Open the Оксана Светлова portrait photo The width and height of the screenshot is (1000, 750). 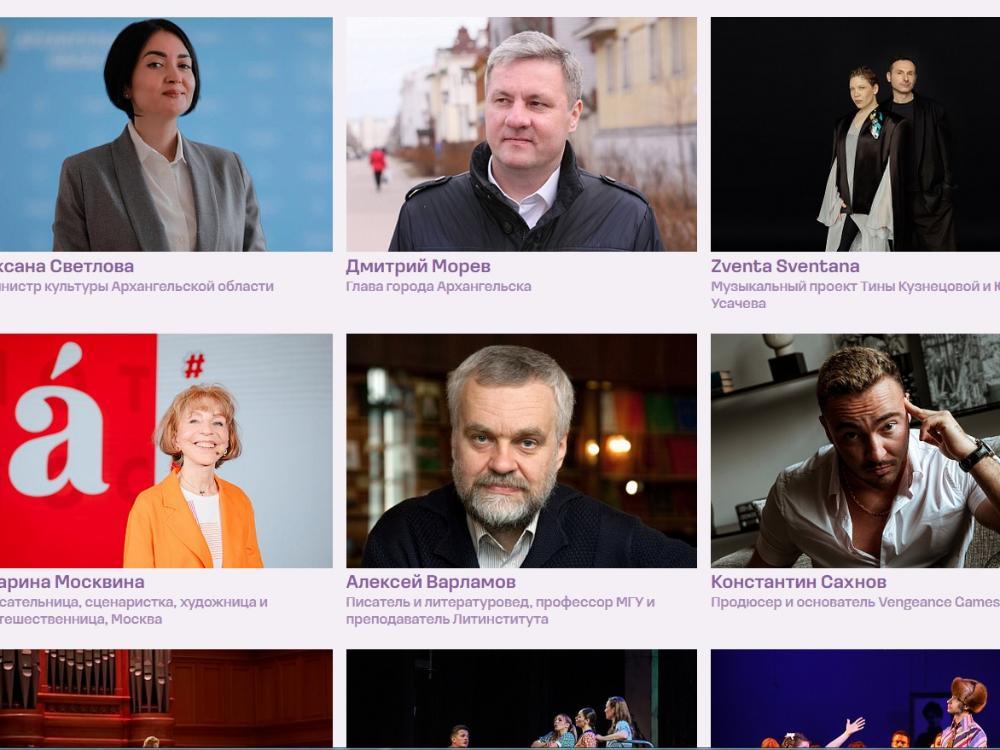coord(166,134)
